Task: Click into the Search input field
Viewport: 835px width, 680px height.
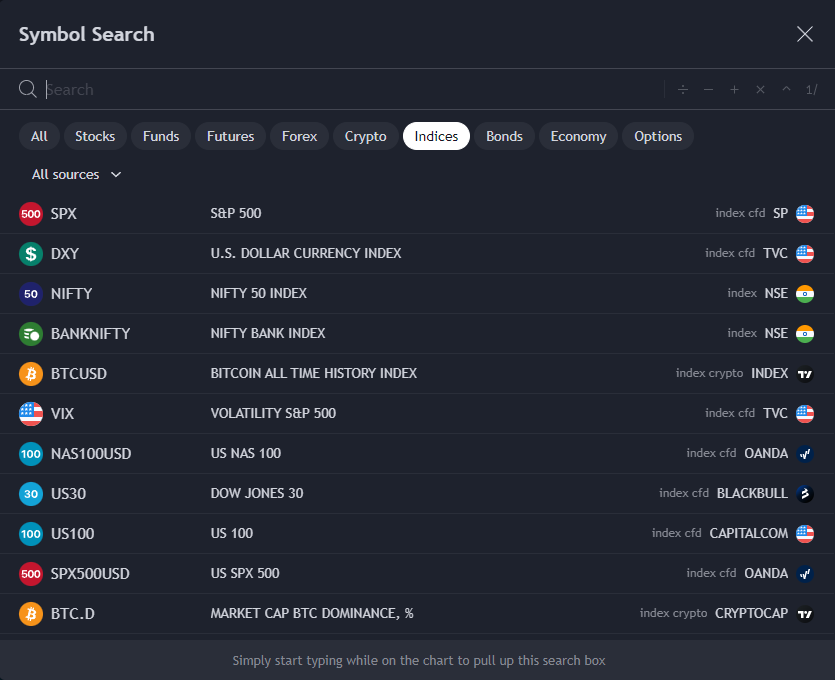Action: click(350, 90)
